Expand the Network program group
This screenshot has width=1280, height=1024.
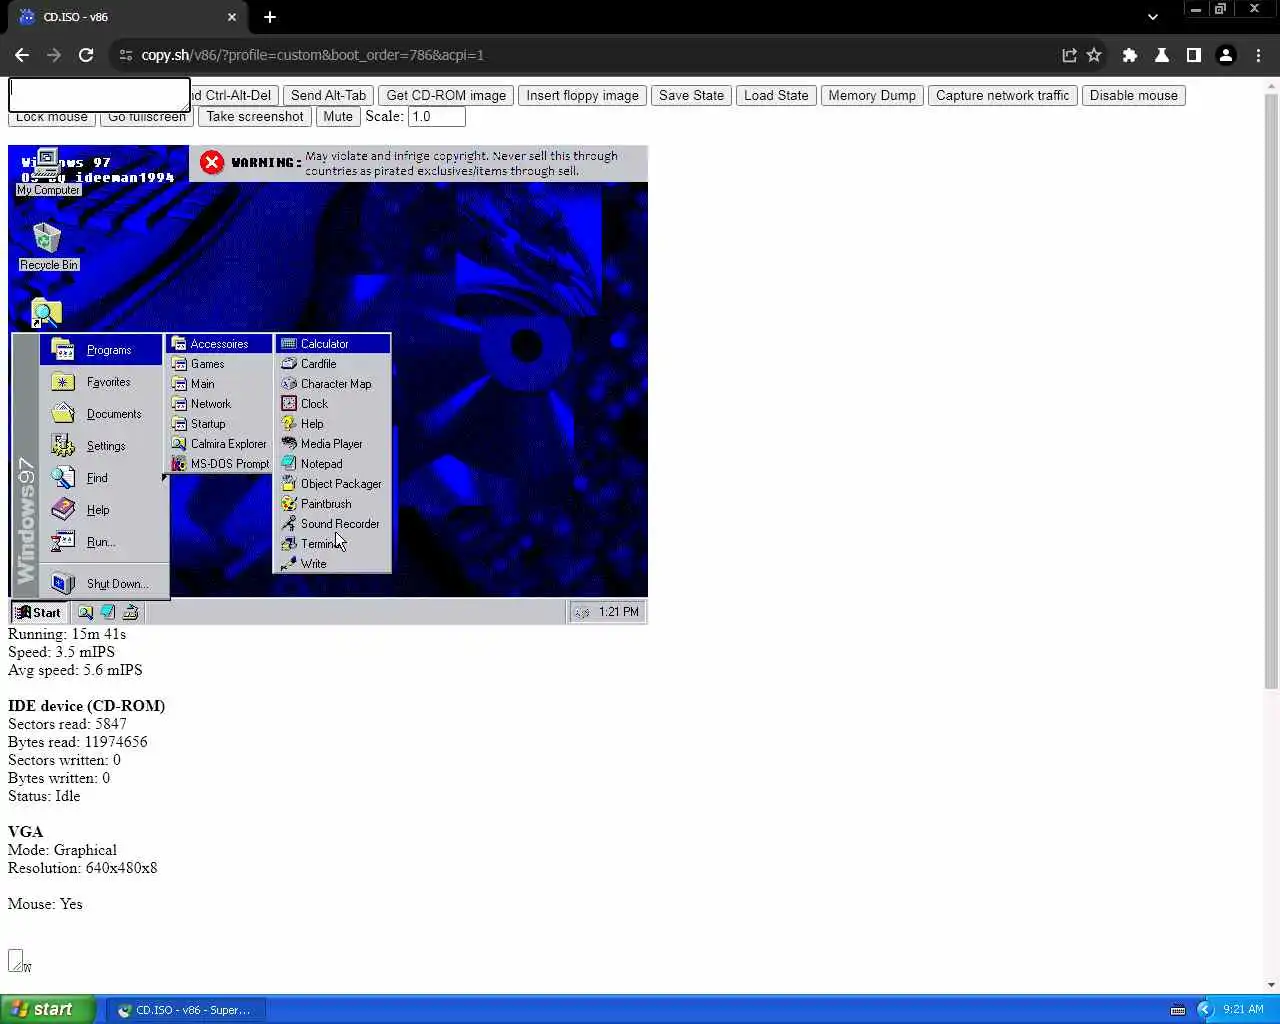[x=219, y=404]
